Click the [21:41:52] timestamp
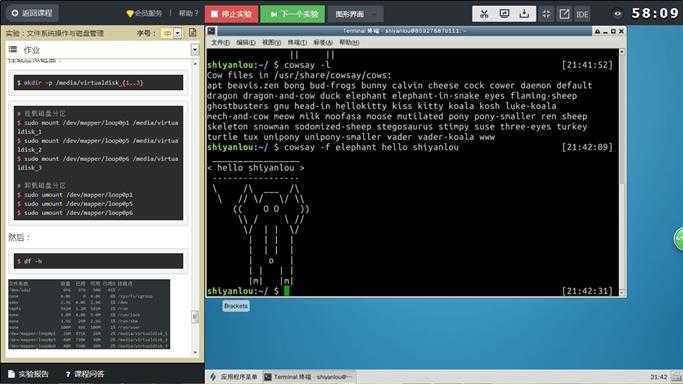The width and height of the screenshot is (683, 384). 587,65
